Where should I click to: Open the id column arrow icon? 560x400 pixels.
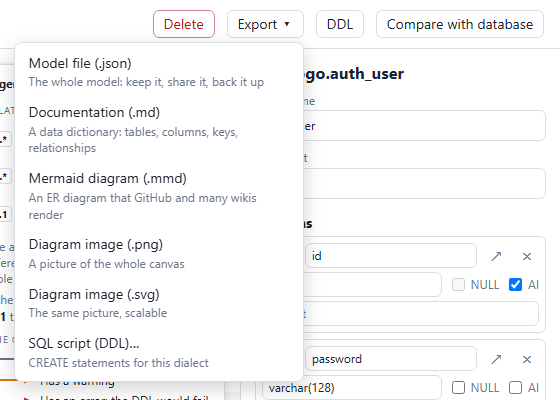click(x=496, y=256)
